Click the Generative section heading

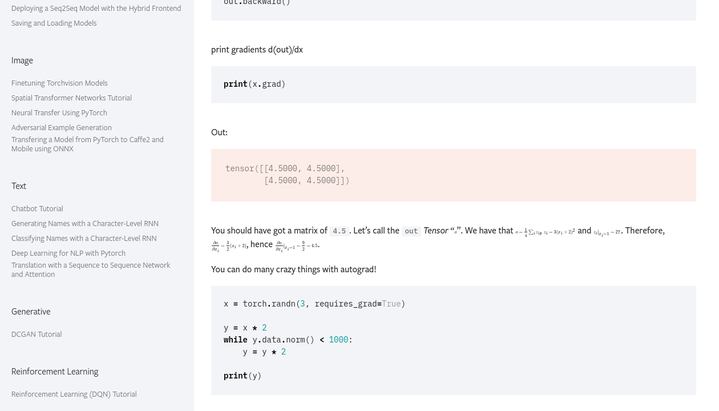tap(31, 312)
